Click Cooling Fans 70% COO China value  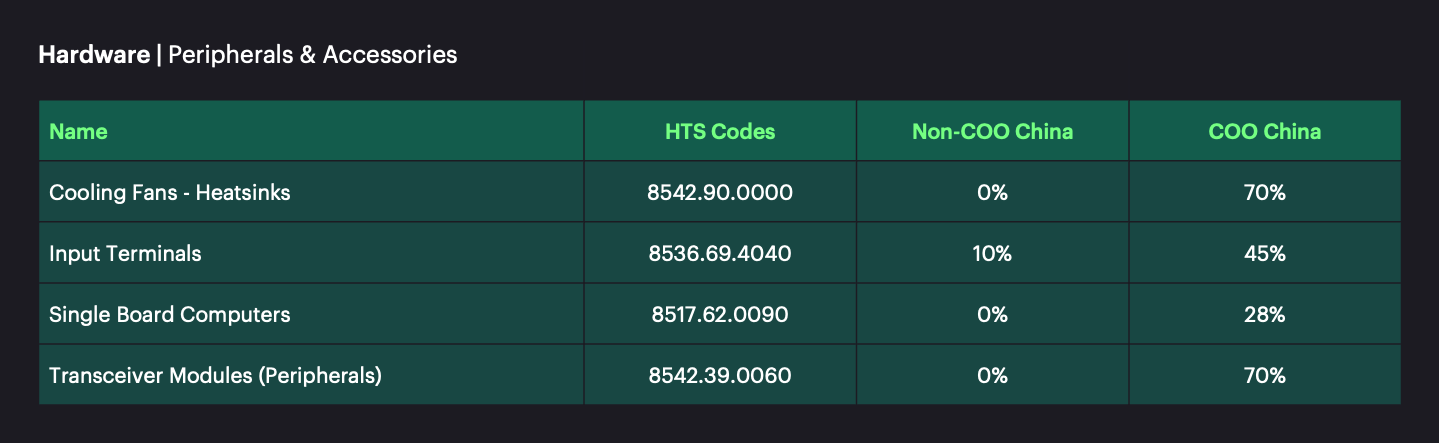tap(1265, 193)
